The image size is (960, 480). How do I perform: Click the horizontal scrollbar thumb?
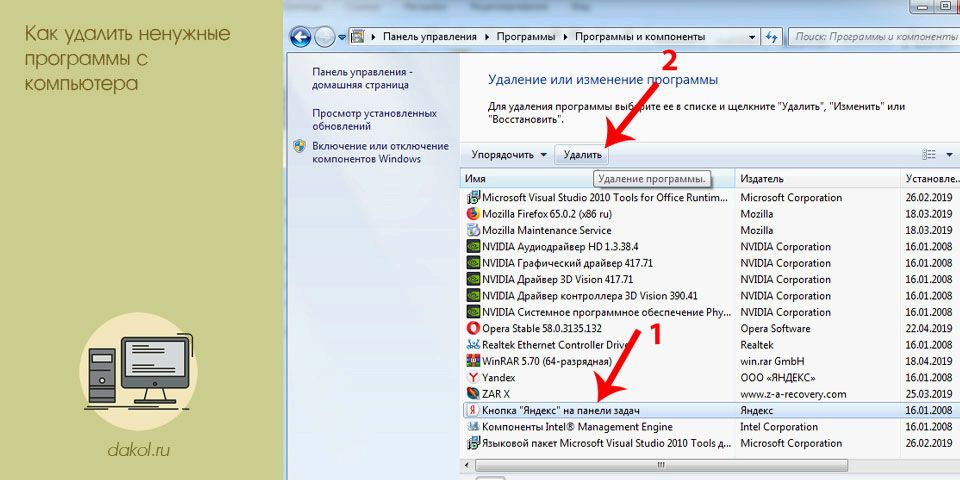coord(662,465)
